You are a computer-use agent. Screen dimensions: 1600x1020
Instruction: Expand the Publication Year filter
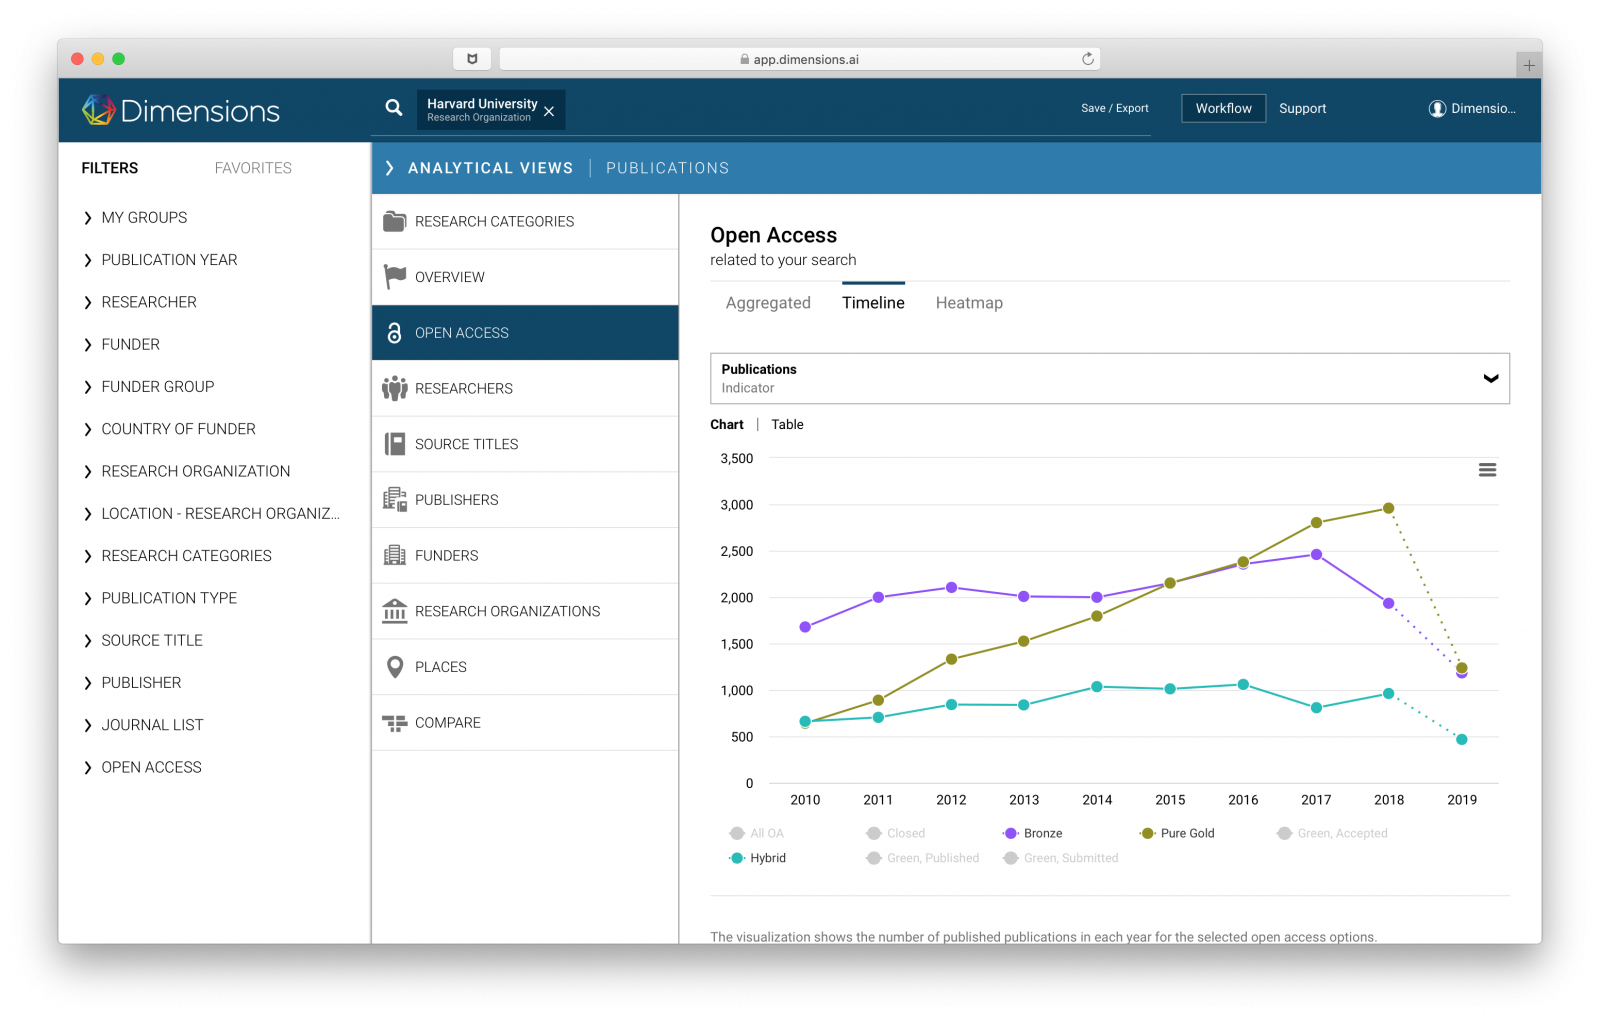tap(169, 260)
